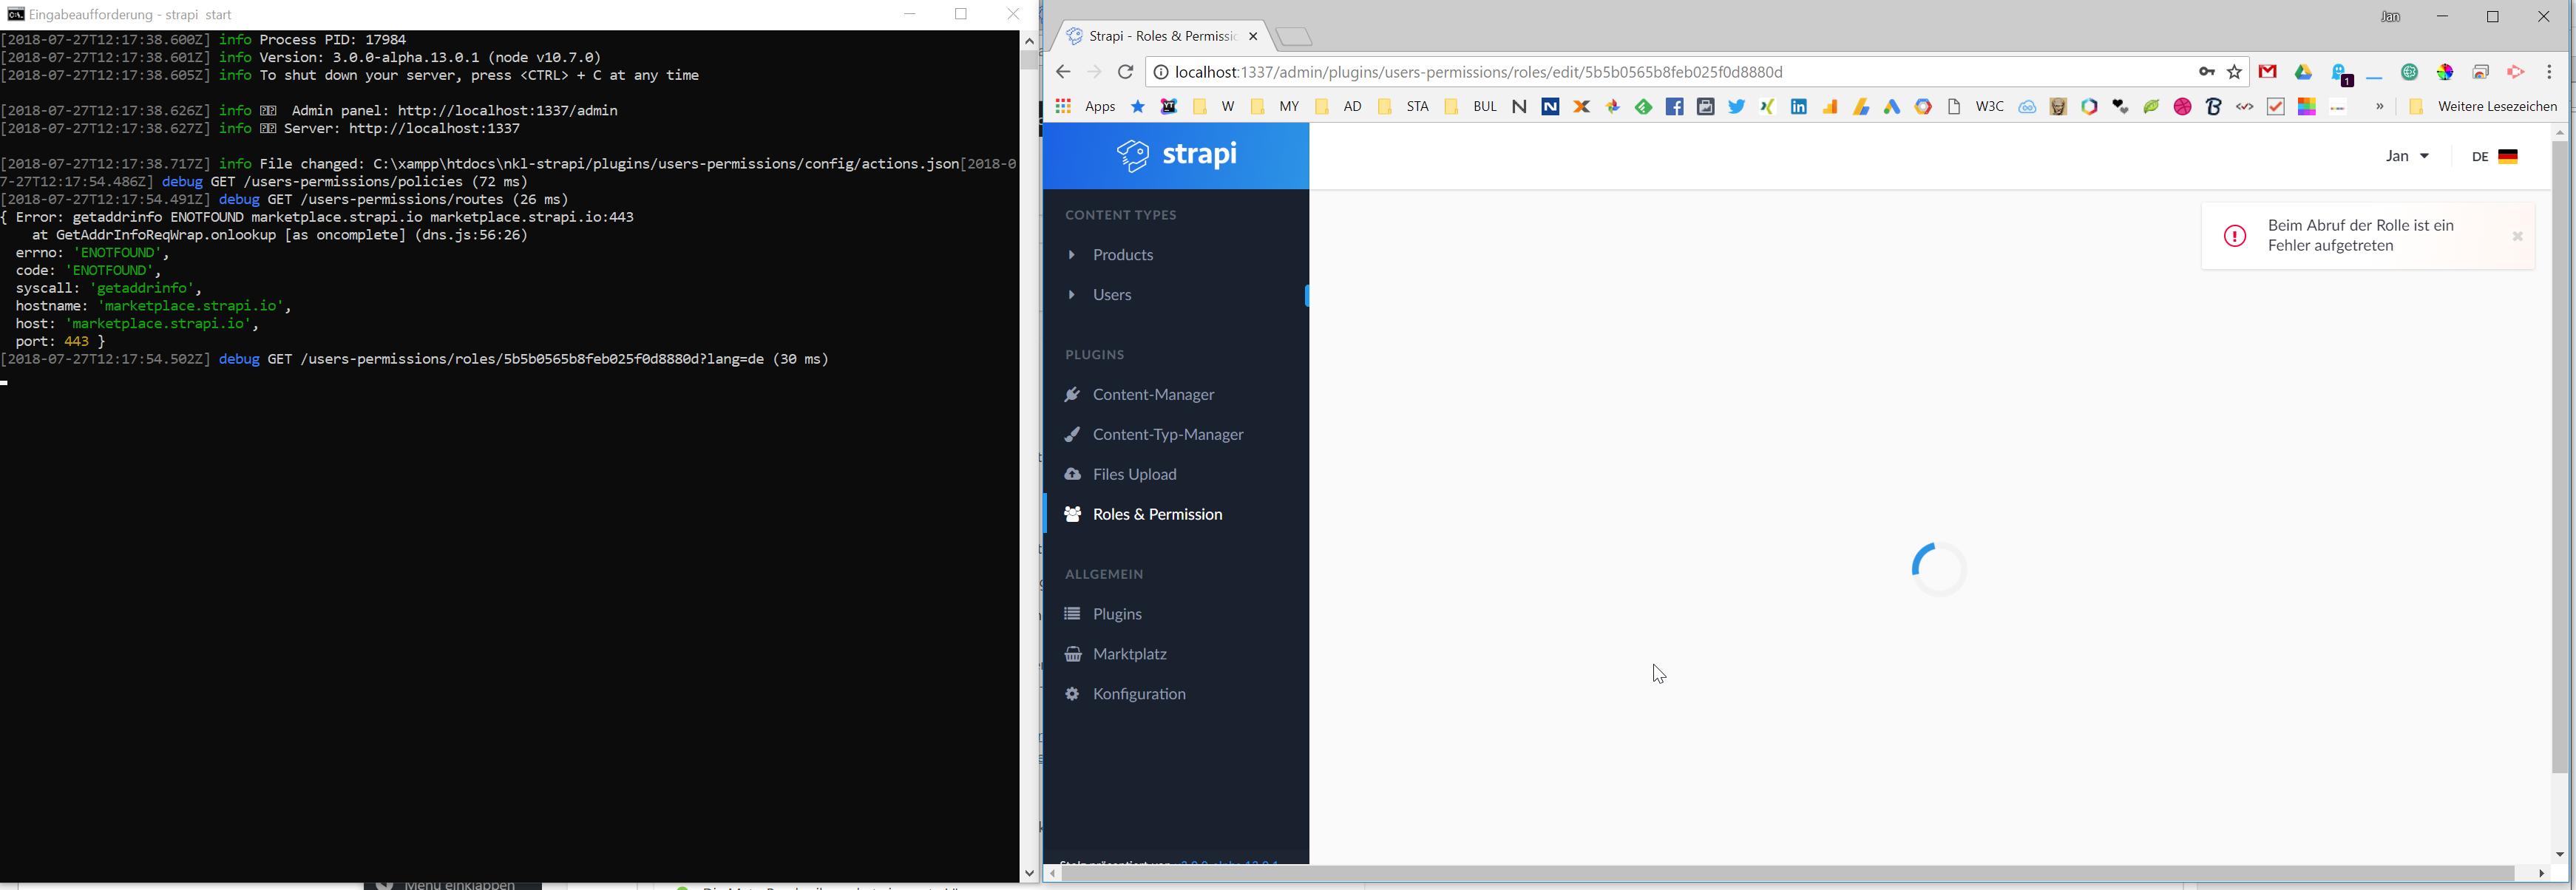Click the browser horizontal scrollbar
This screenshot has width=2576, height=890.
click(x=1788, y=874)
